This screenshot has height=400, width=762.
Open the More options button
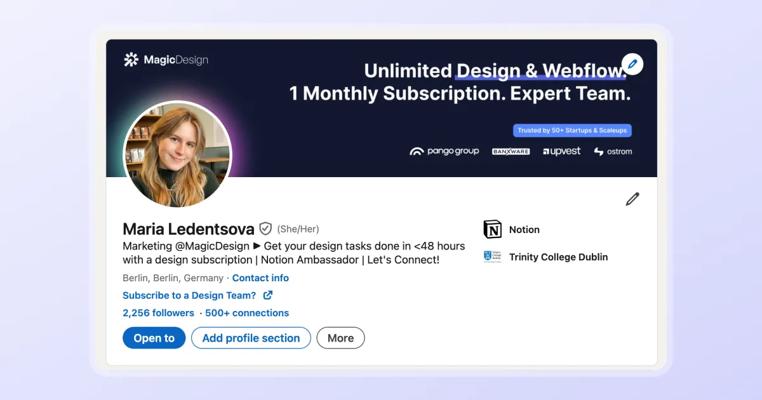tap(340, 338)
